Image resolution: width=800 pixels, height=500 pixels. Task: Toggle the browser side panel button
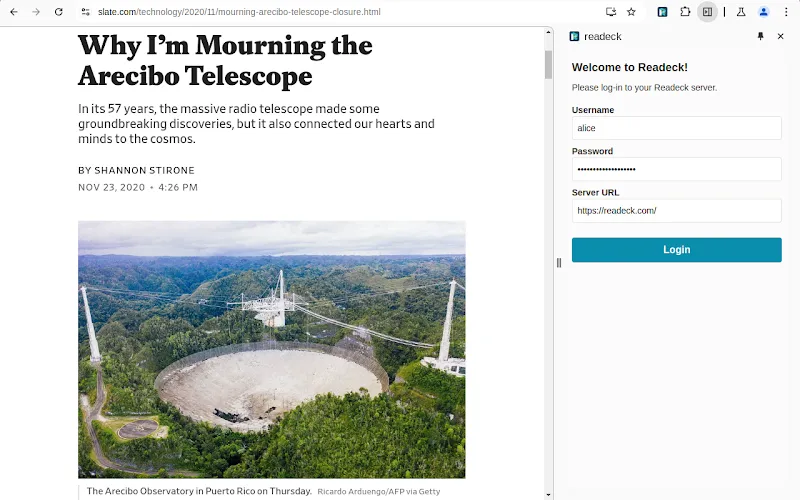point(707,12)
